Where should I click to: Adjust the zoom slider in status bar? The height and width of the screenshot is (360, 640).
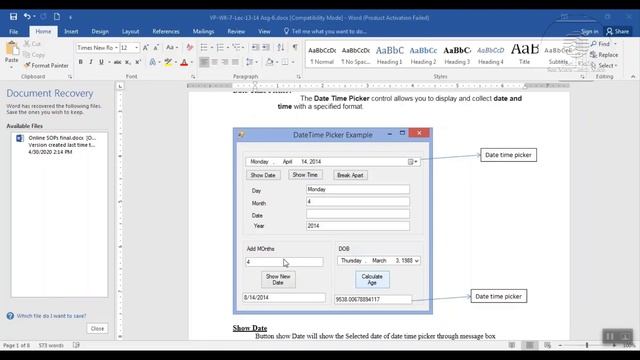(587, 345)
